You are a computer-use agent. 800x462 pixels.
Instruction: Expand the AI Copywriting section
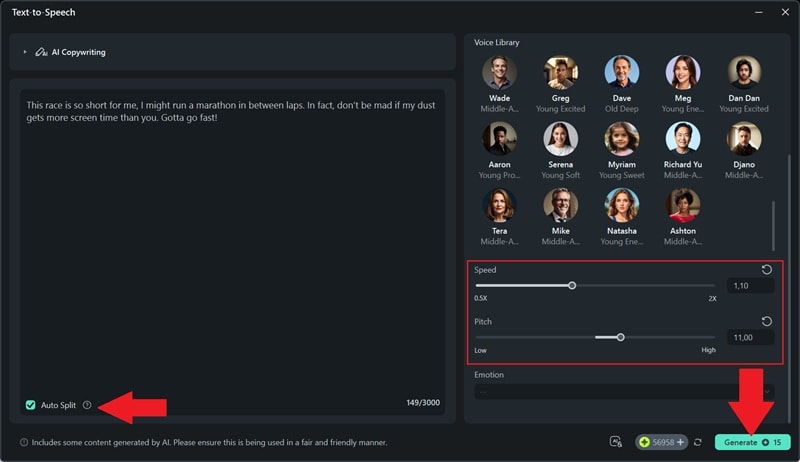click(25, 52)
